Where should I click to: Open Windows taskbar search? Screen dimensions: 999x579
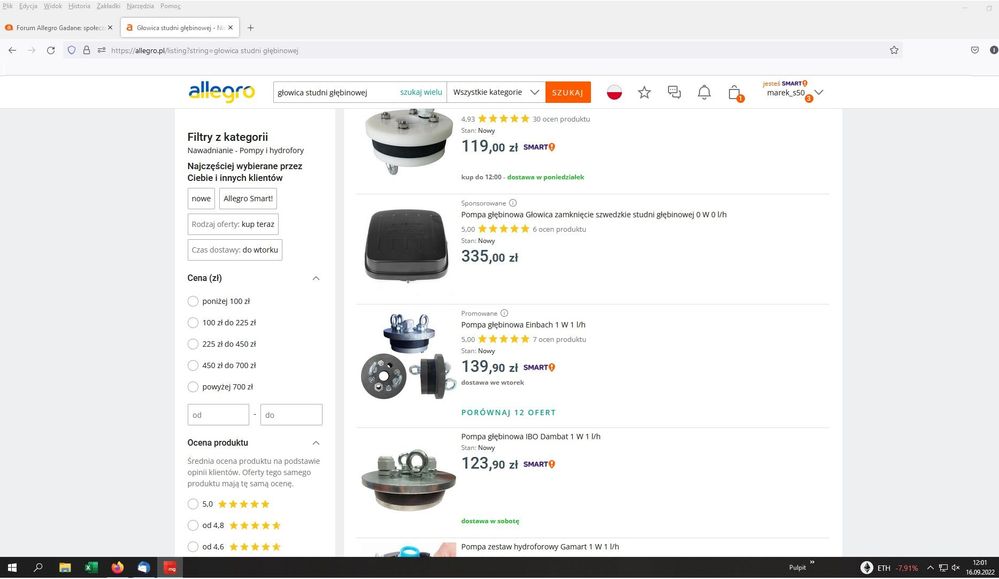38,568
